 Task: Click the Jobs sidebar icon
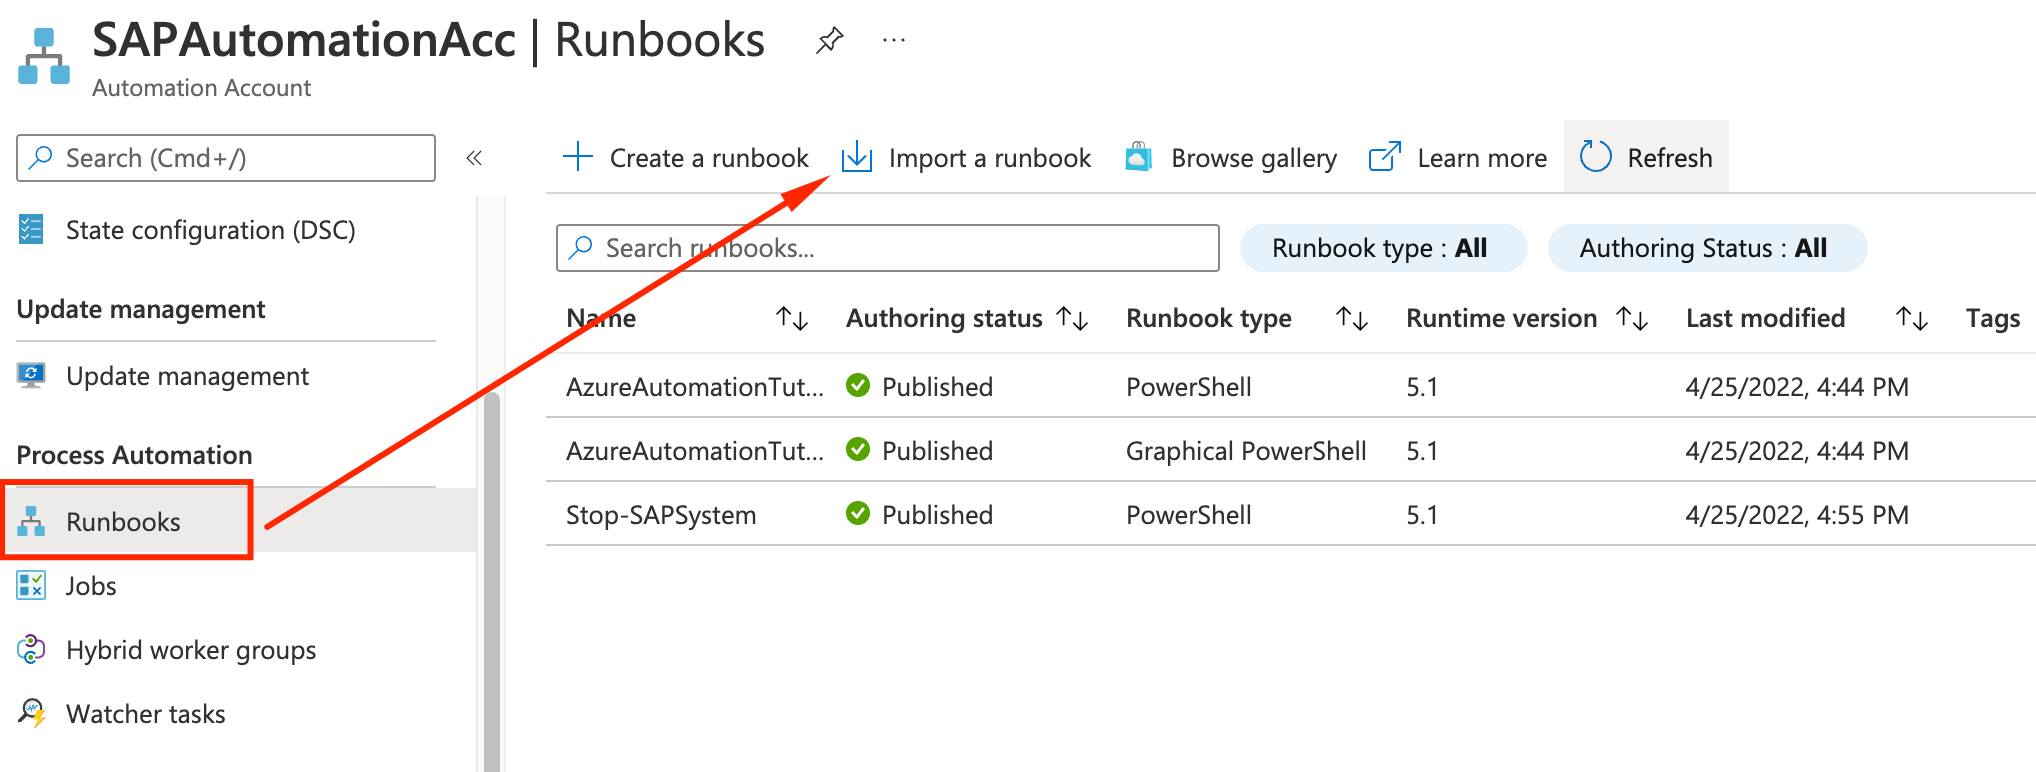pyautogui.click(x=31, y=586)
